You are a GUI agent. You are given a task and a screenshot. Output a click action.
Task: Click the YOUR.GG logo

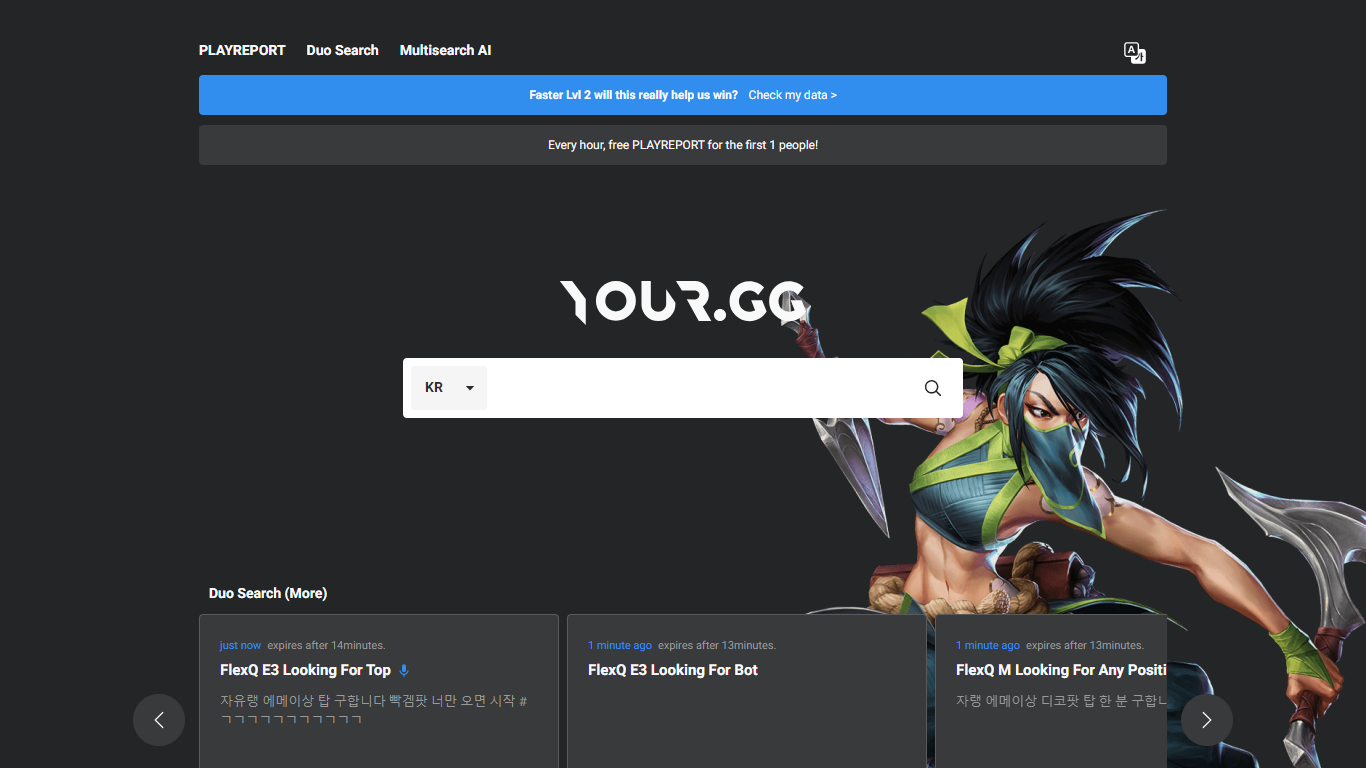[x=682, y=302]
